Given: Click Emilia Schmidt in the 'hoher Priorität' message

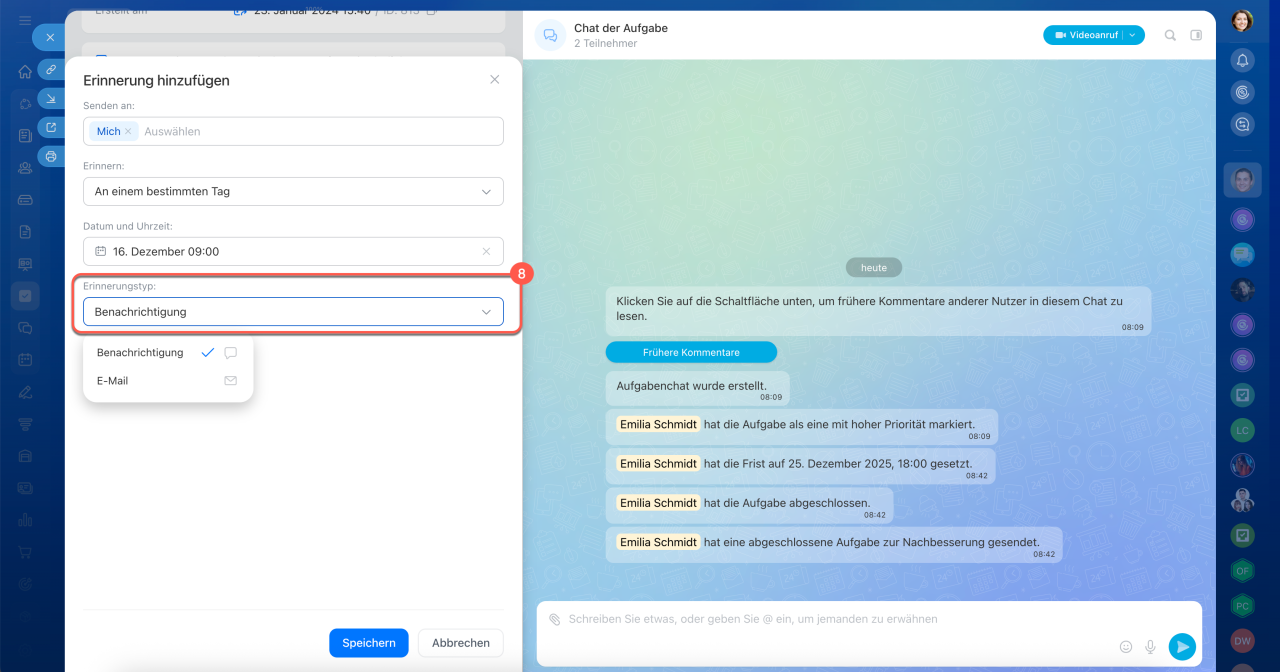Looking at the screenshot, I should 658,424.
